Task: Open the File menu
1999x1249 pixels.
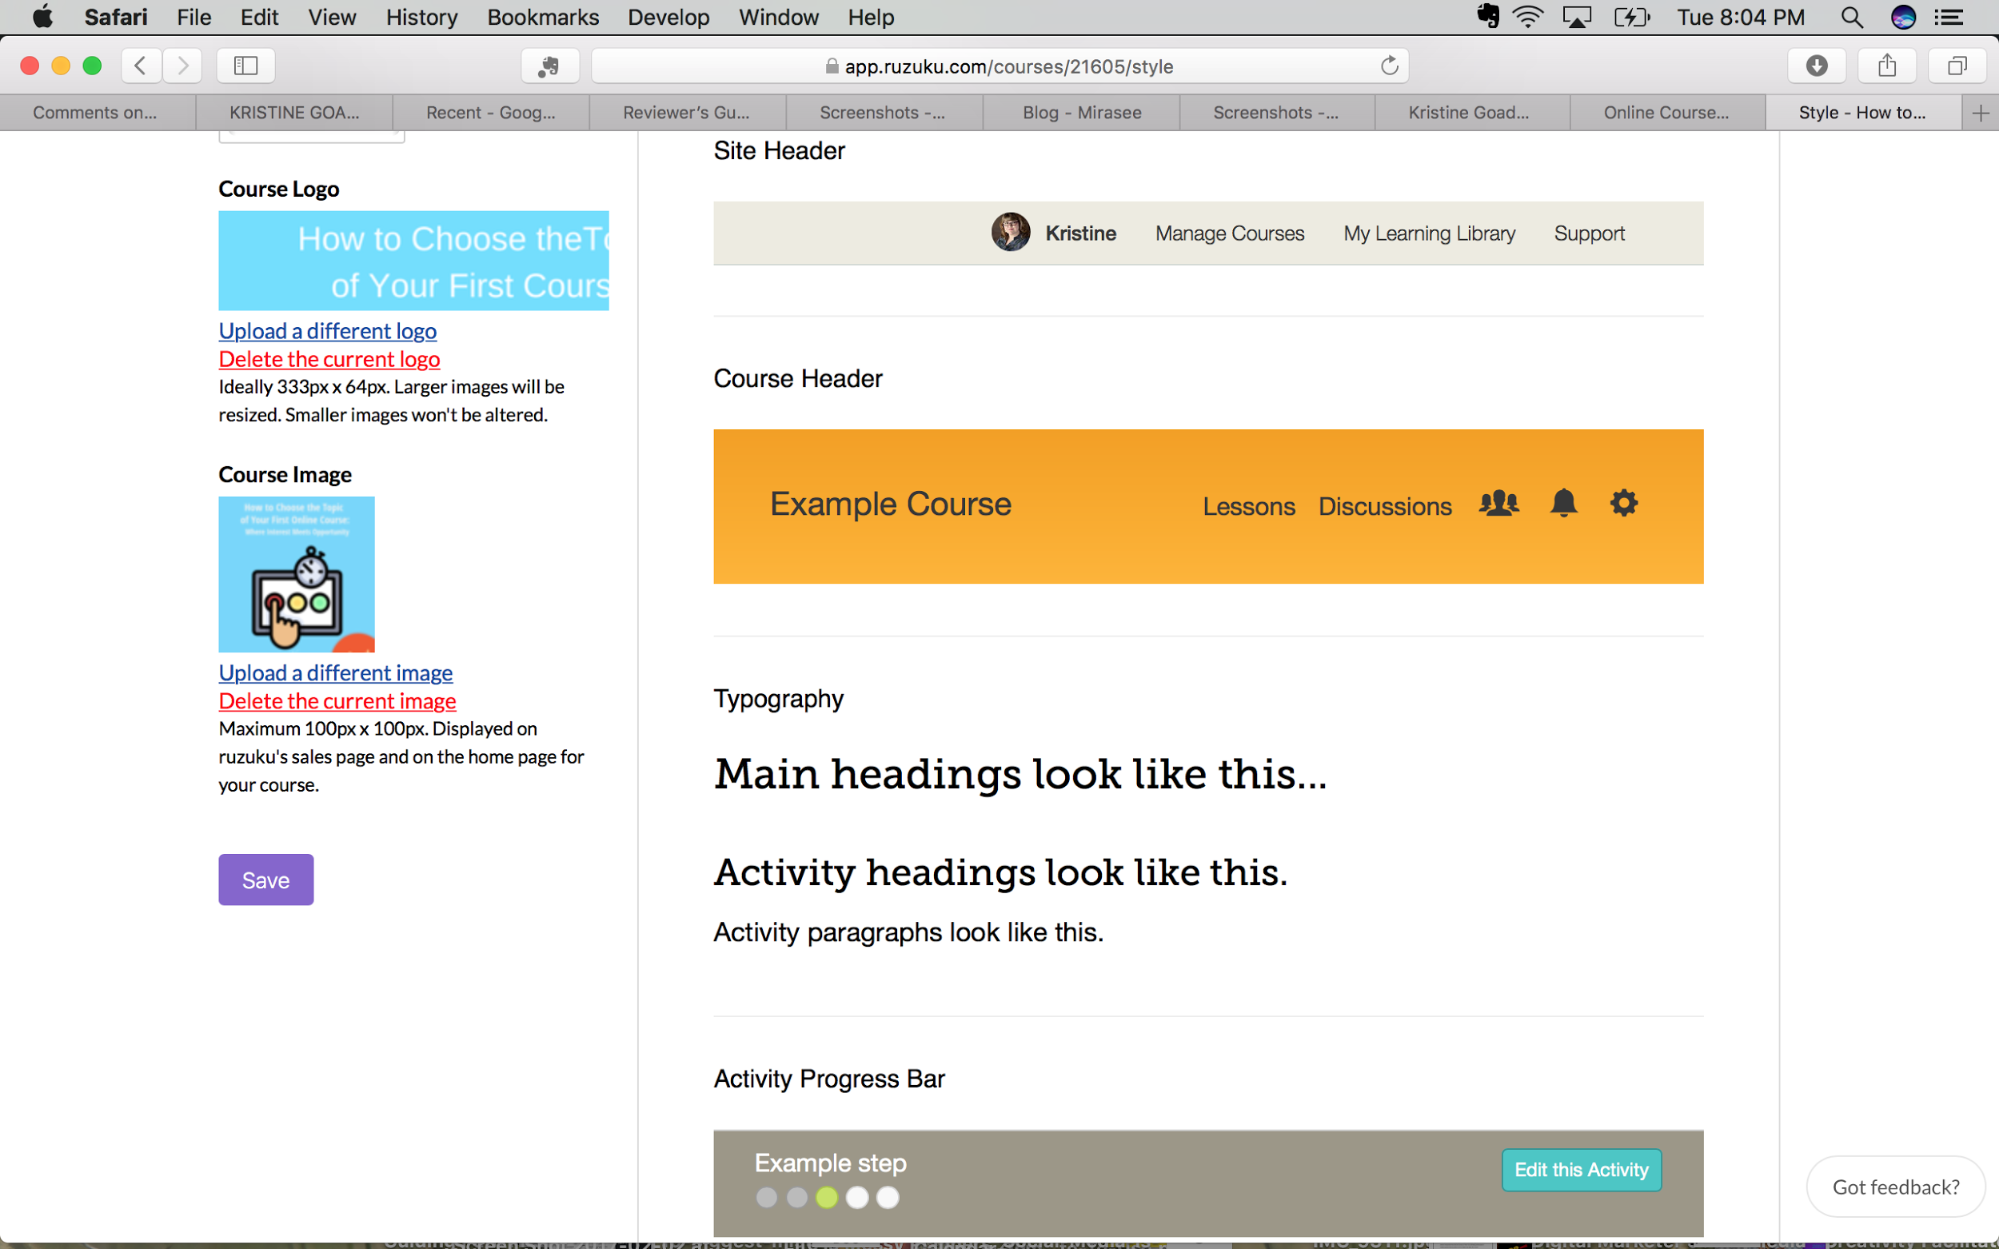Action: [x=194, y=17]
